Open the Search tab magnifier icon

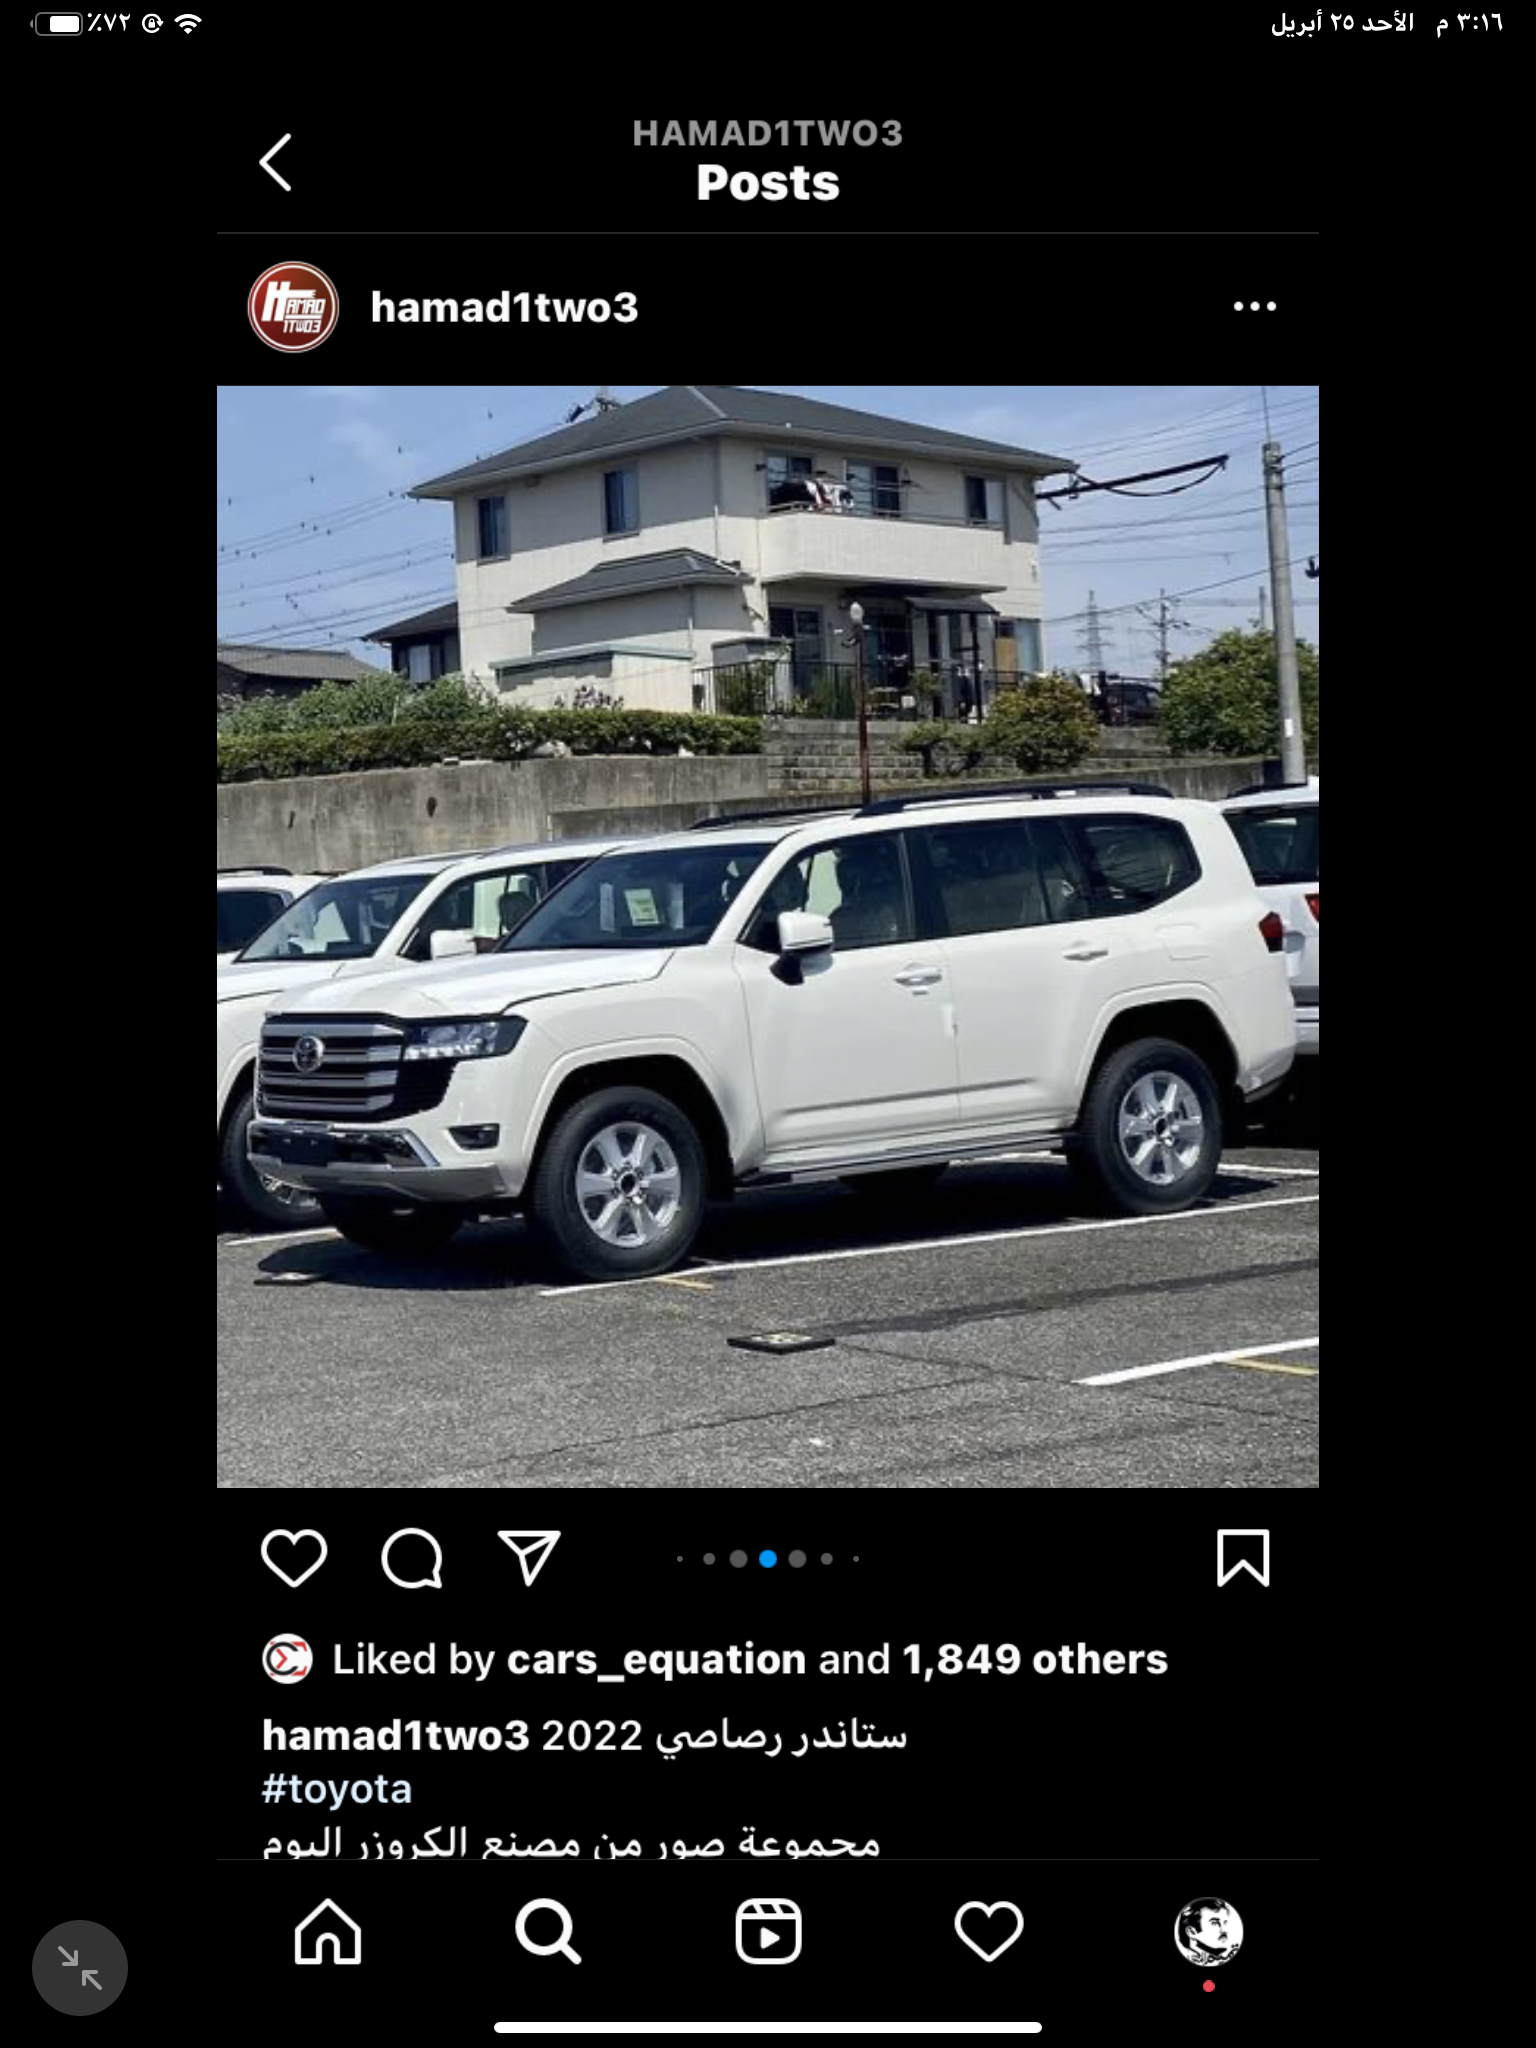pyautogui.click(x=548, y=1932)
